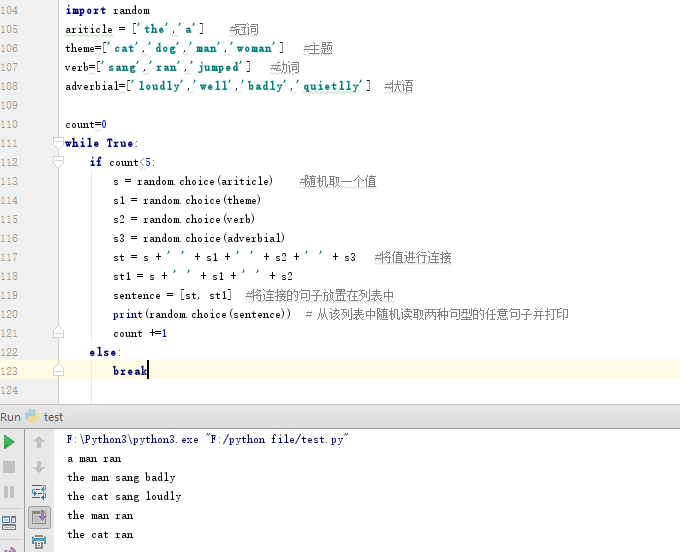
Task: Click the comment '#随机取一个值'
Action: (x=338, y=181)
